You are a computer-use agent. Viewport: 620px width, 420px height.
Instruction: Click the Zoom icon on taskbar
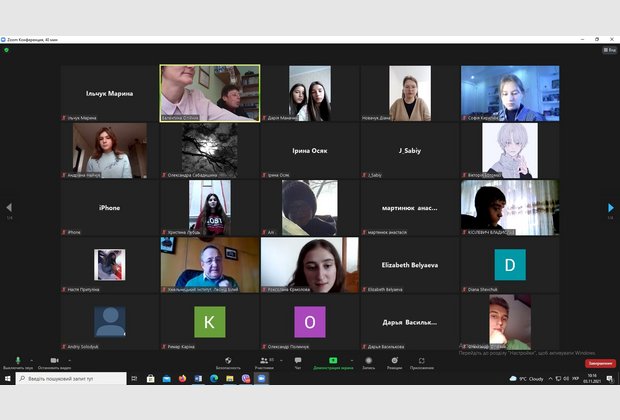261,378
